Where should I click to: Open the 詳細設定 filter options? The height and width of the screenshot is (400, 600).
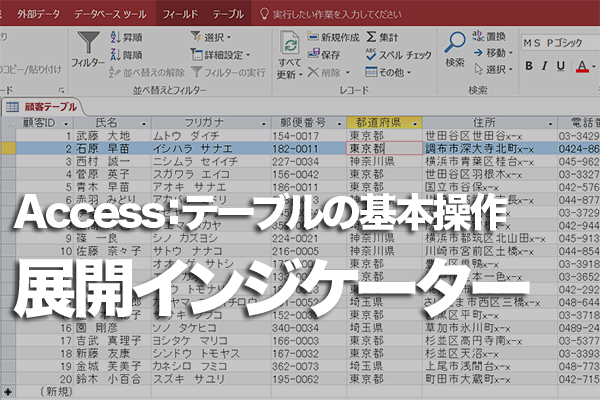[220, 55]
